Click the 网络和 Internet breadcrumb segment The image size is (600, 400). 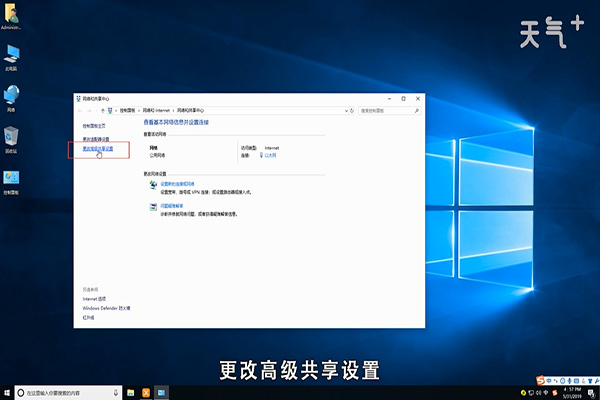[x=156, y=111]
